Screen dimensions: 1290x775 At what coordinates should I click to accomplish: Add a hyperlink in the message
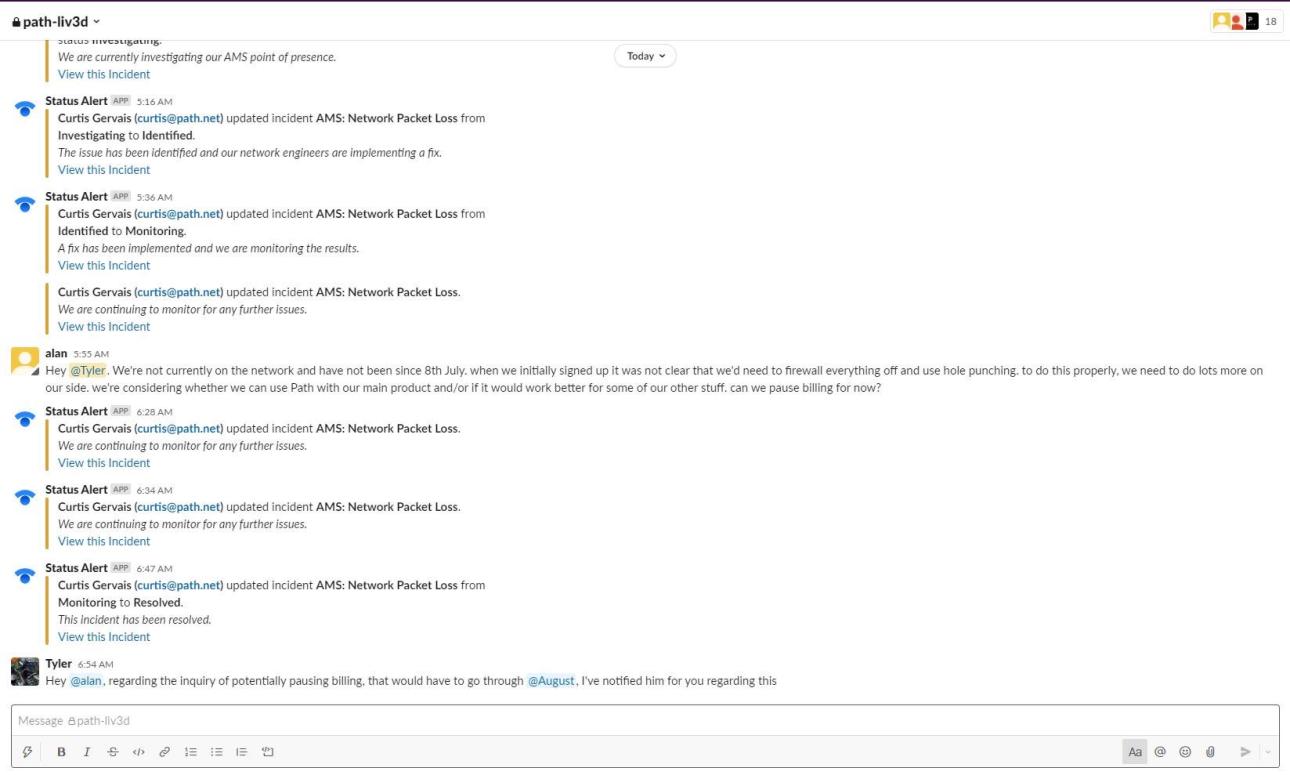click(165, 752)
